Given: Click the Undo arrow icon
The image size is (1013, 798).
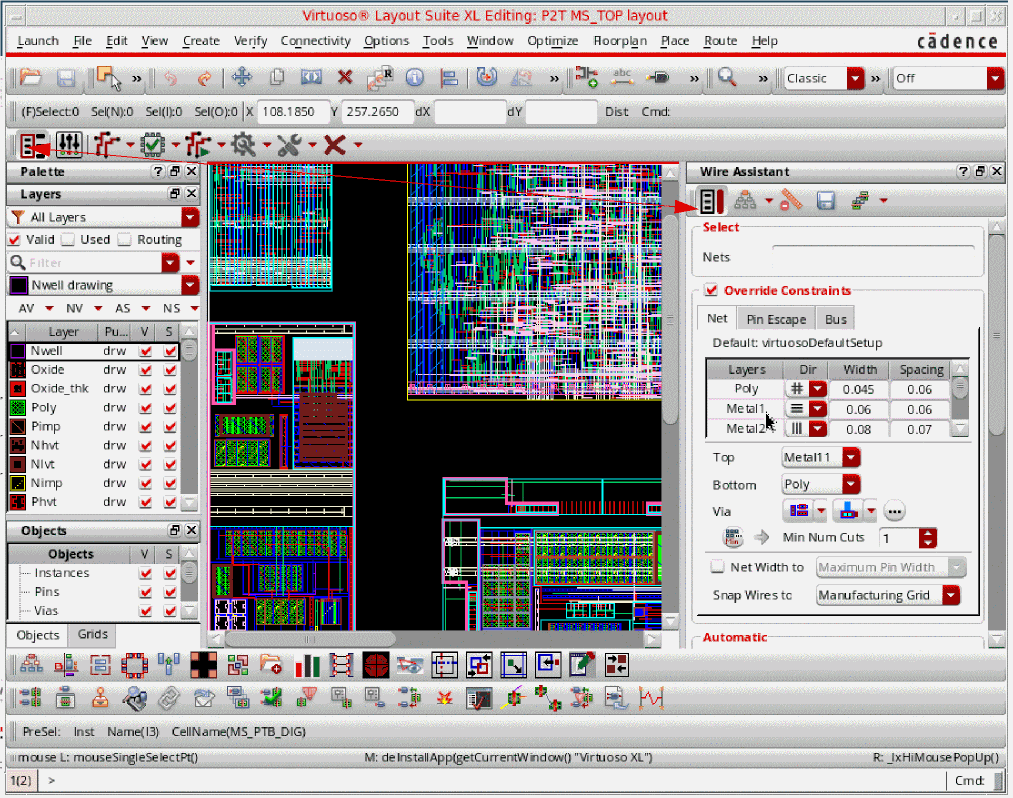Looking at the screenshot, I should click(x=171, y=79).
